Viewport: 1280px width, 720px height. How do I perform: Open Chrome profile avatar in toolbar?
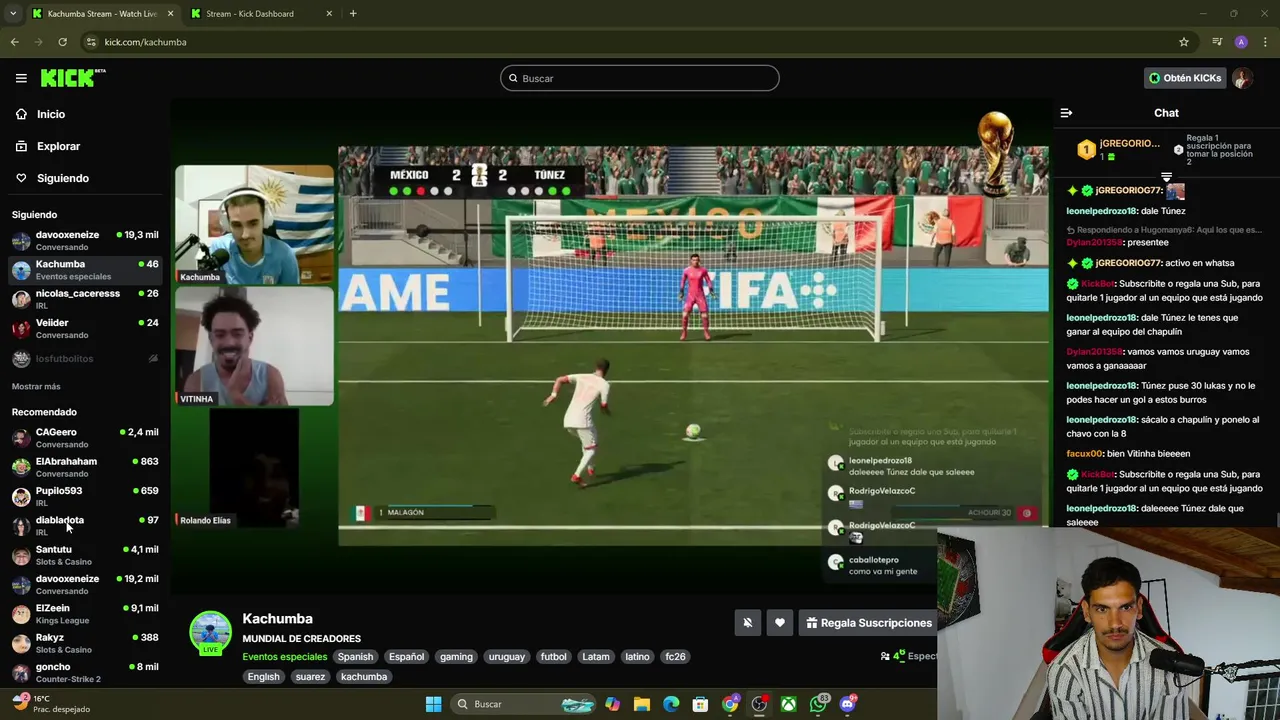pos(1241,42)
